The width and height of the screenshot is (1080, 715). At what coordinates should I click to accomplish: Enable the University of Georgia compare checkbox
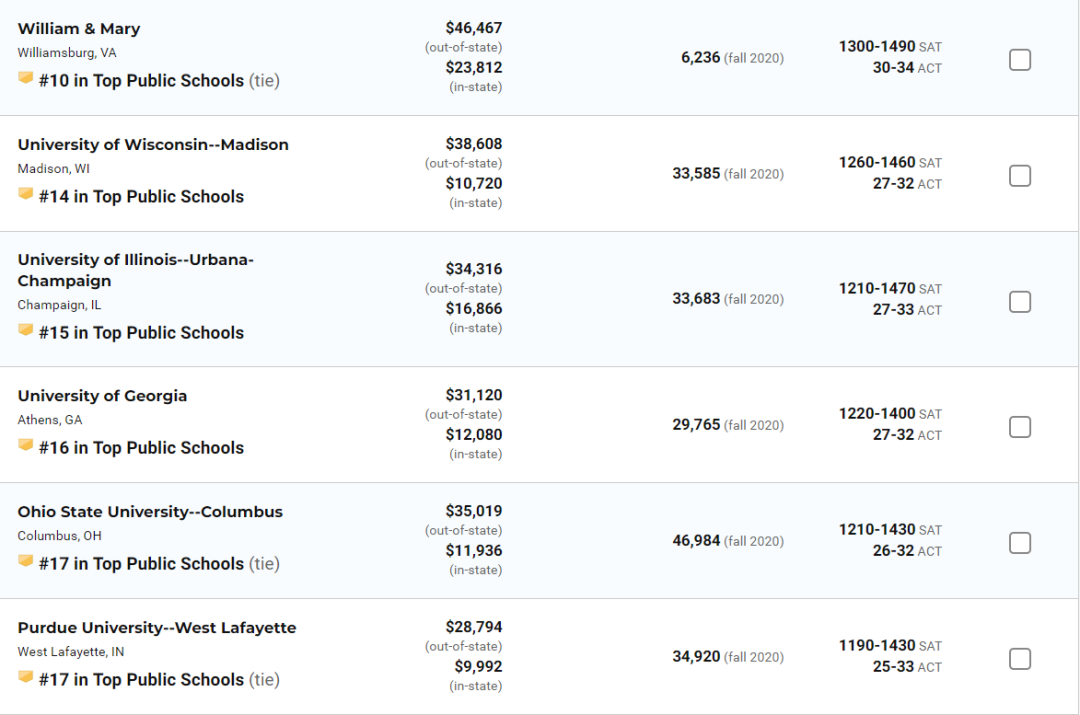coord(1019,427)
